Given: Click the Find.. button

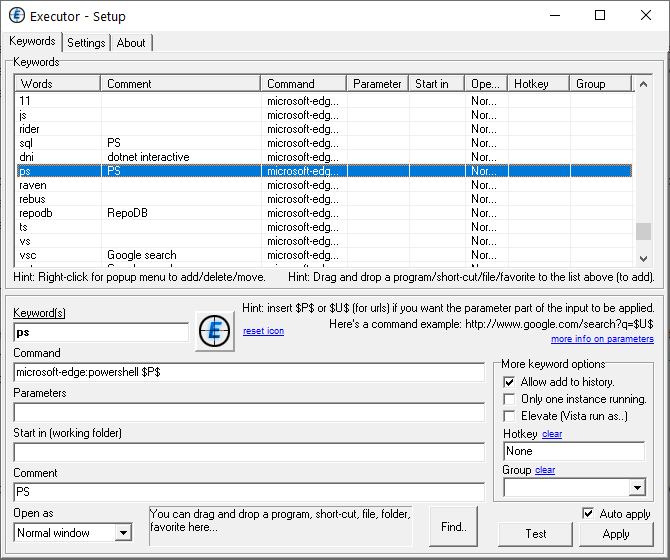Looking at the screenshot, I should pyautogui.click(x=453, y=527).
